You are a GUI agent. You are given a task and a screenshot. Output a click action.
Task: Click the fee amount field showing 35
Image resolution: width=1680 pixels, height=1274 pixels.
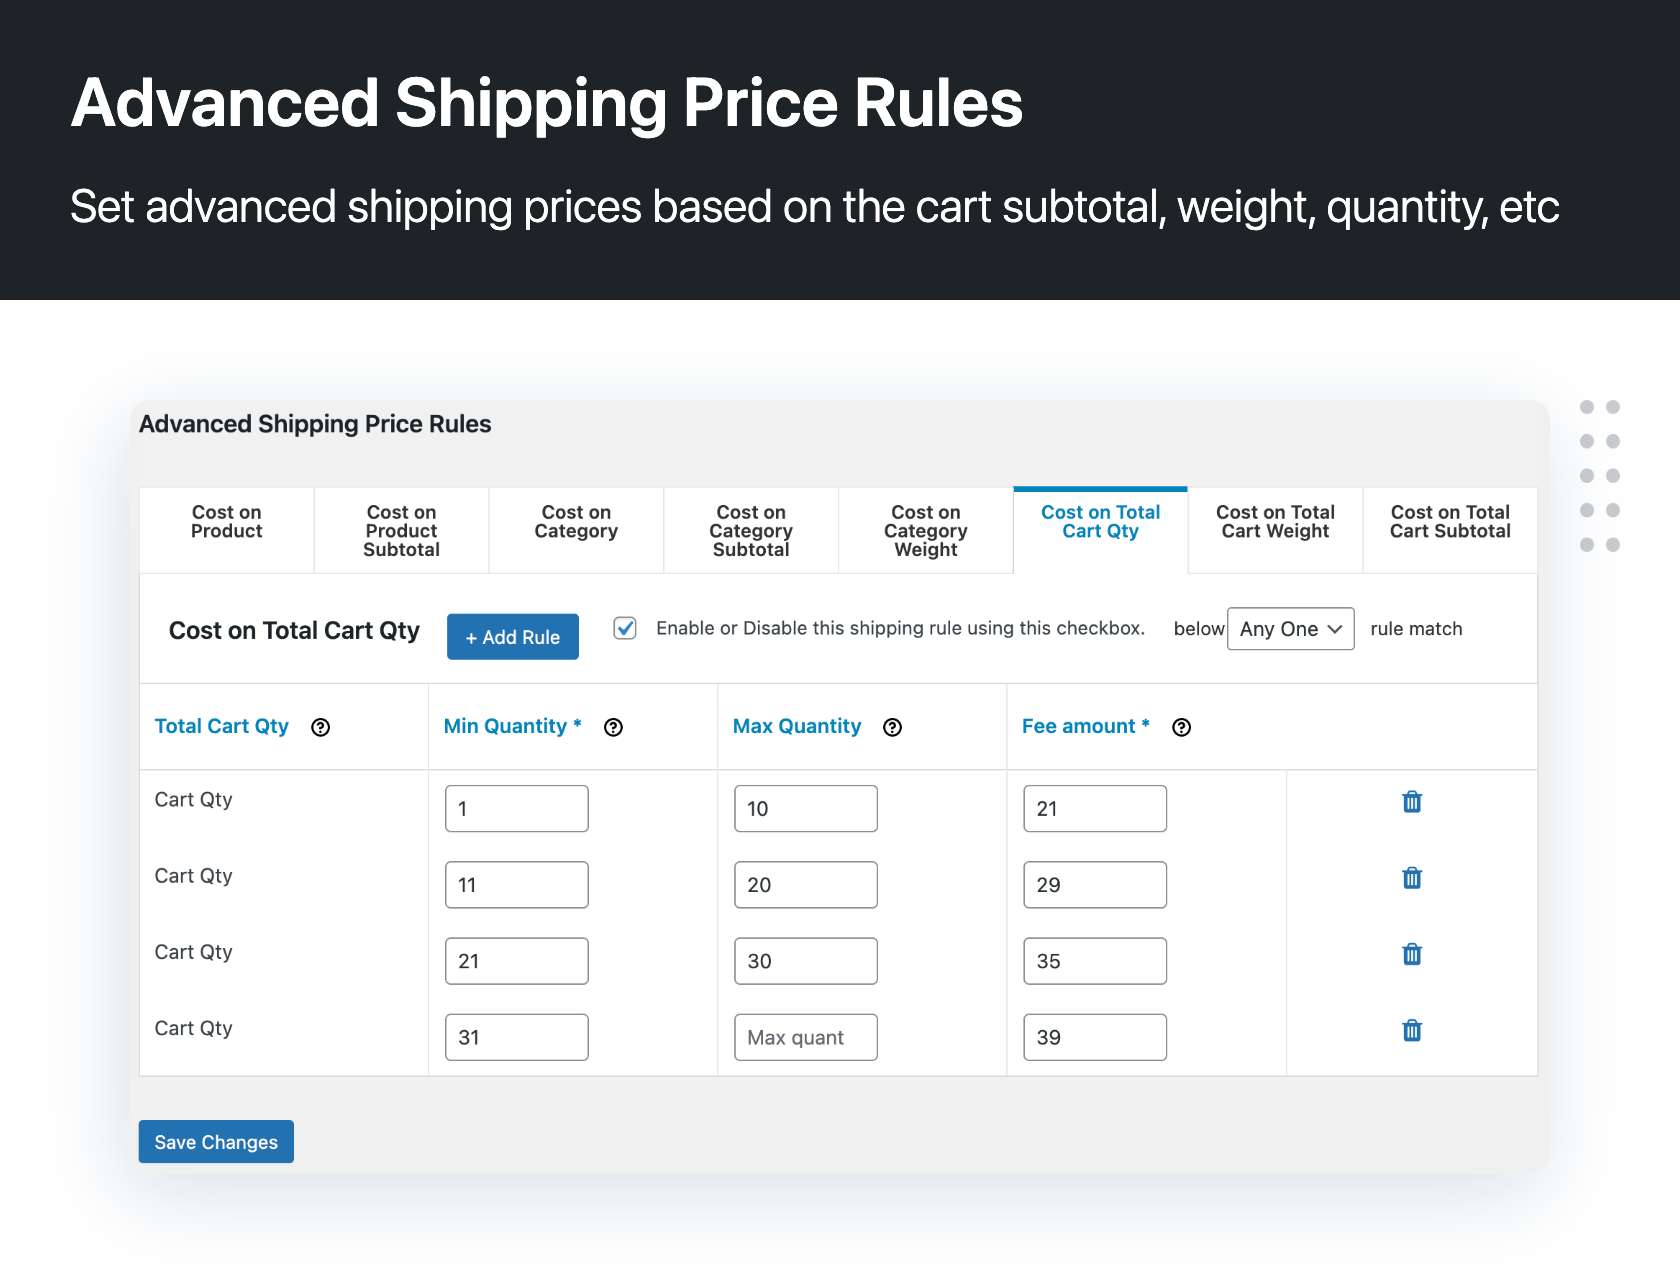click(x=1094, y=960)
